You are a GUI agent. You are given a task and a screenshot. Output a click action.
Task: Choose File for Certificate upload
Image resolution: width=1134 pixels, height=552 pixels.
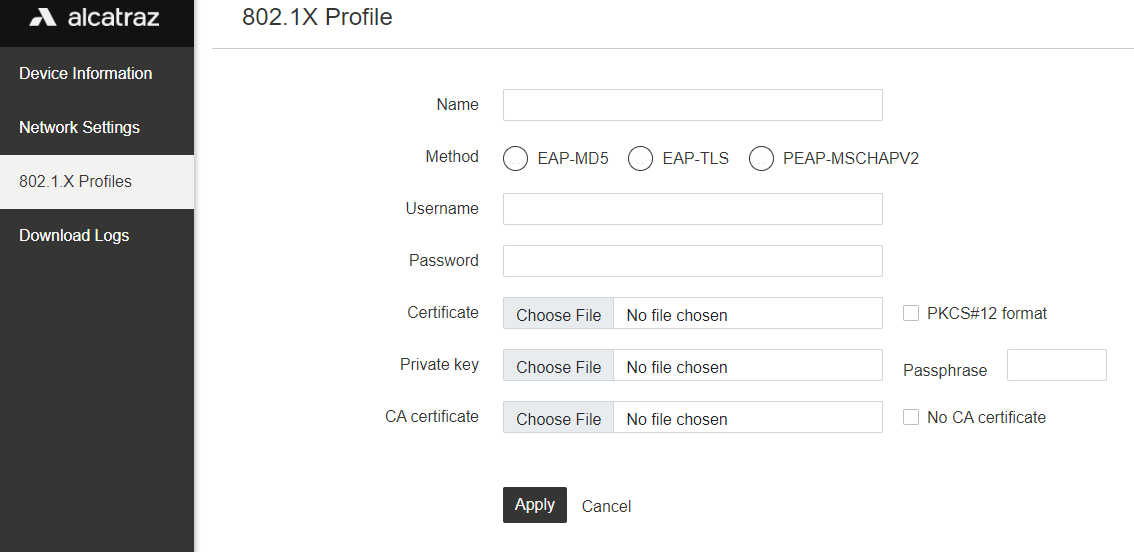point(558,313)
